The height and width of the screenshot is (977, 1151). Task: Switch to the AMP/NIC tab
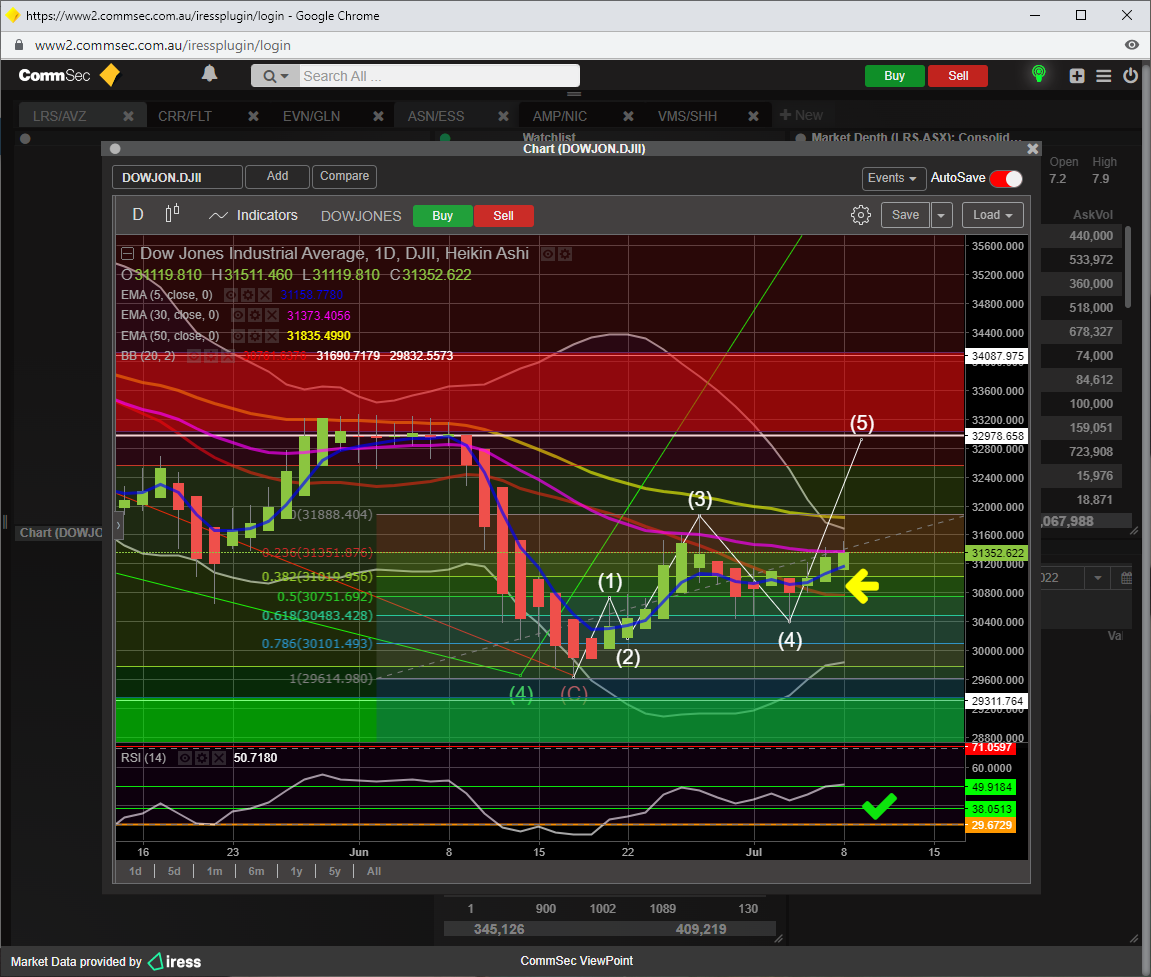pos(559,116)
